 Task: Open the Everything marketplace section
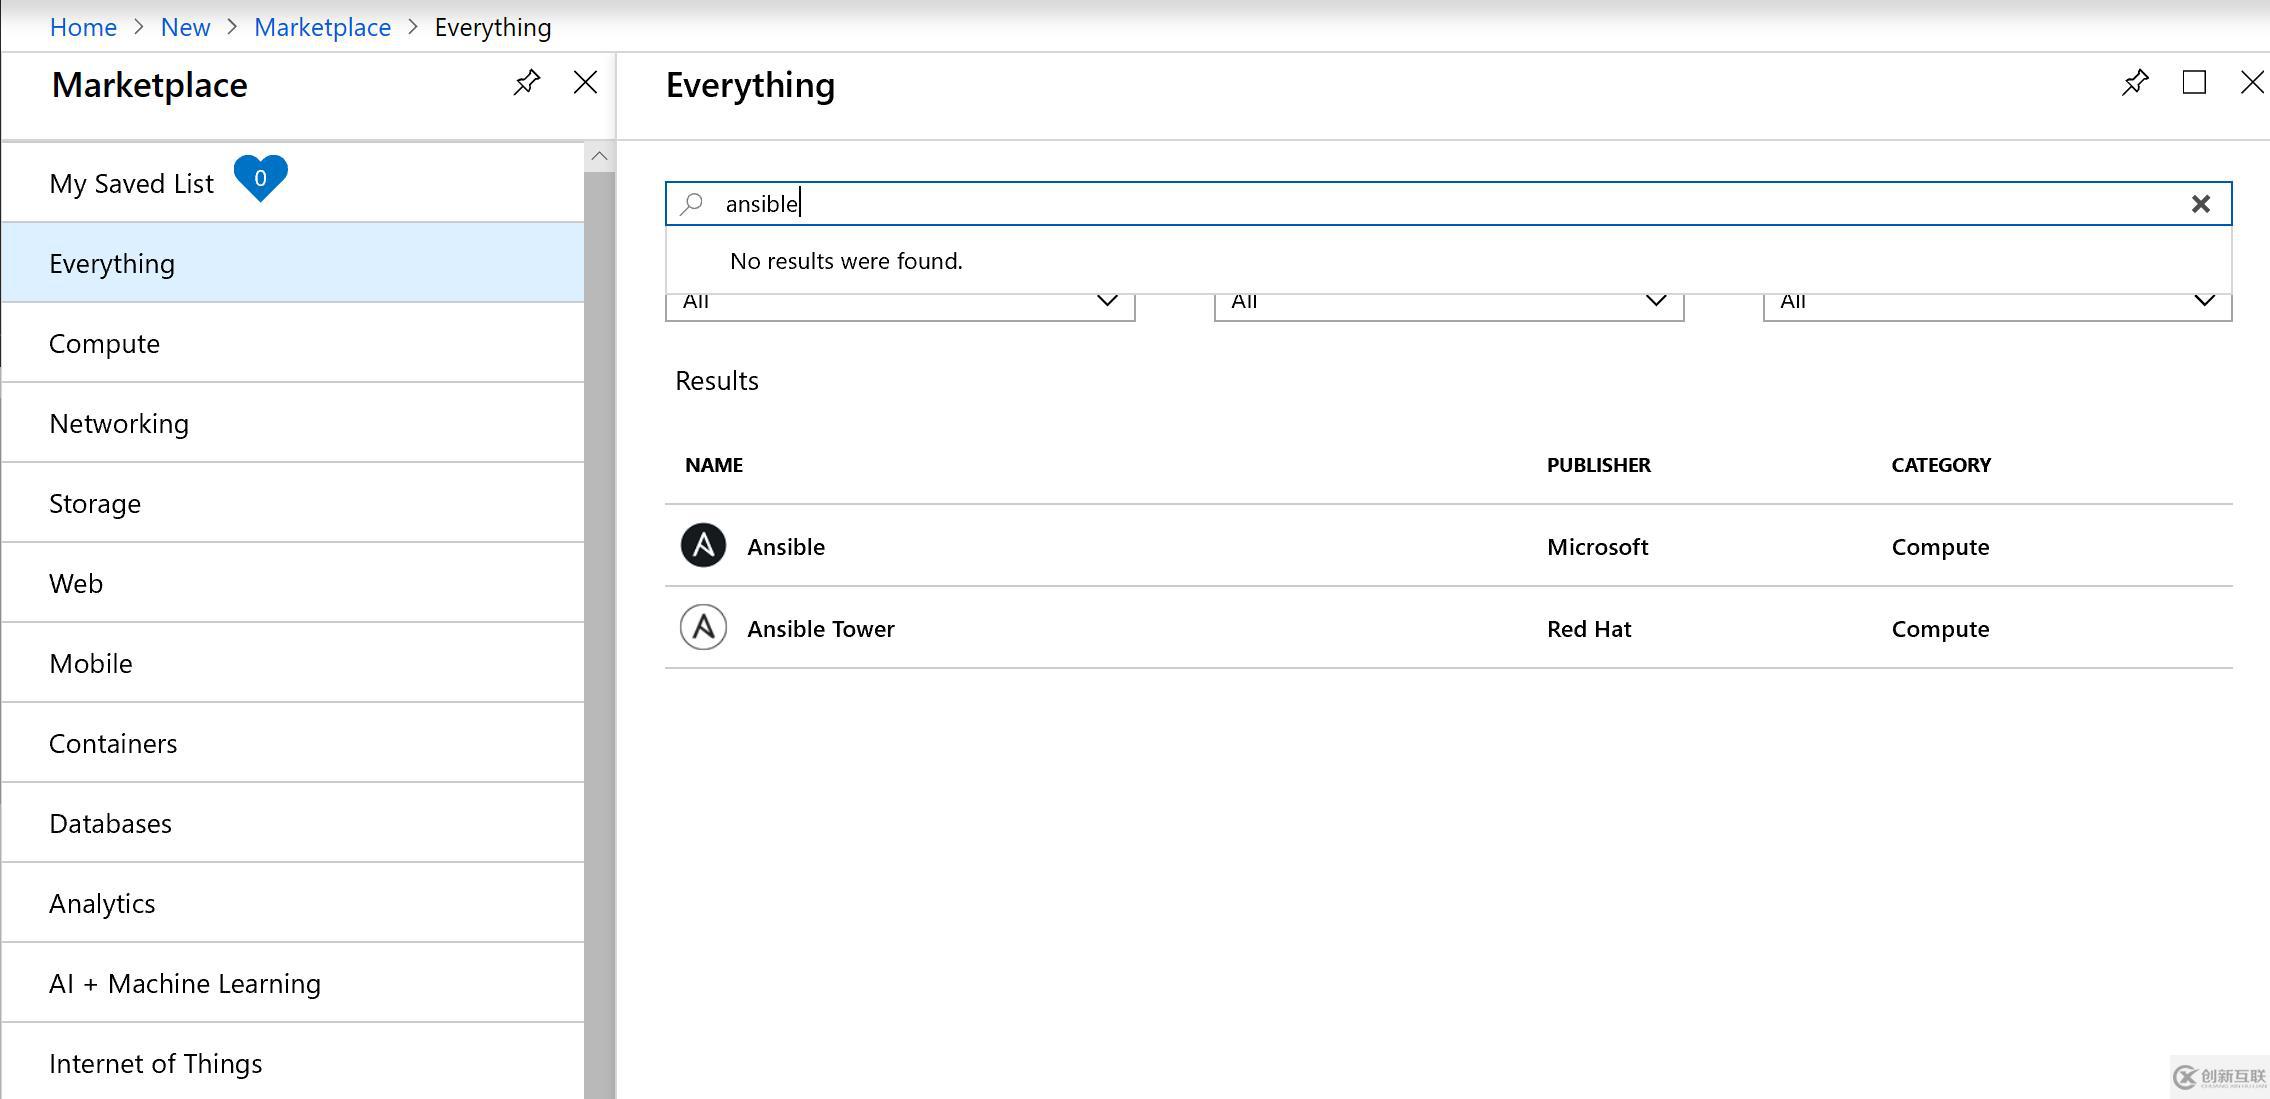[111, 262]
